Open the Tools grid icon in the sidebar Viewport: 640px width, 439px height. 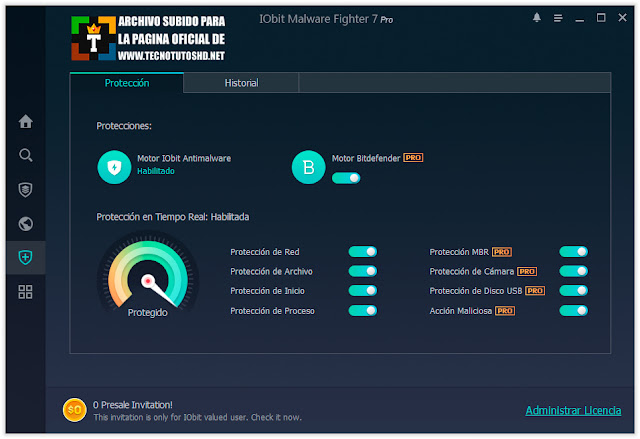point(25,292)
